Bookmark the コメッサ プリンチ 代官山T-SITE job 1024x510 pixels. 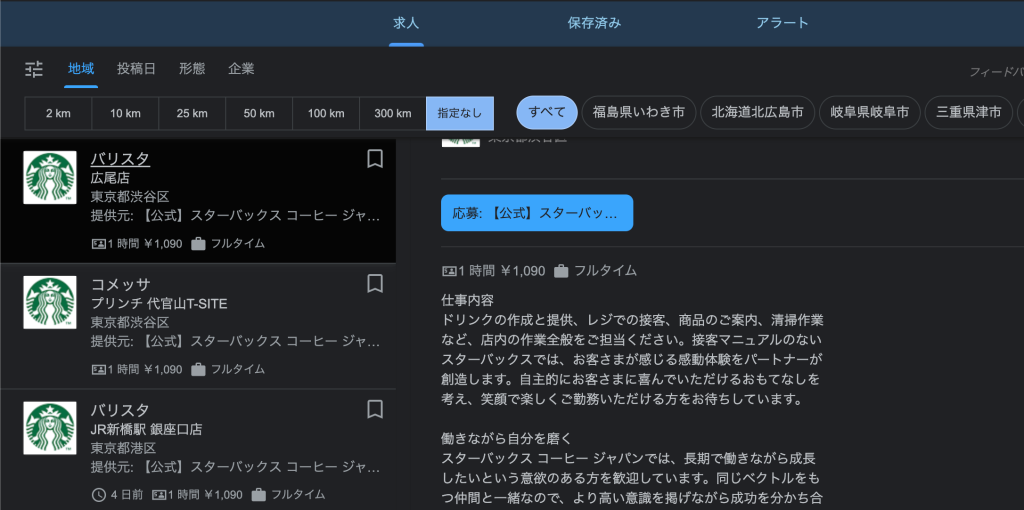click(375, 283)
